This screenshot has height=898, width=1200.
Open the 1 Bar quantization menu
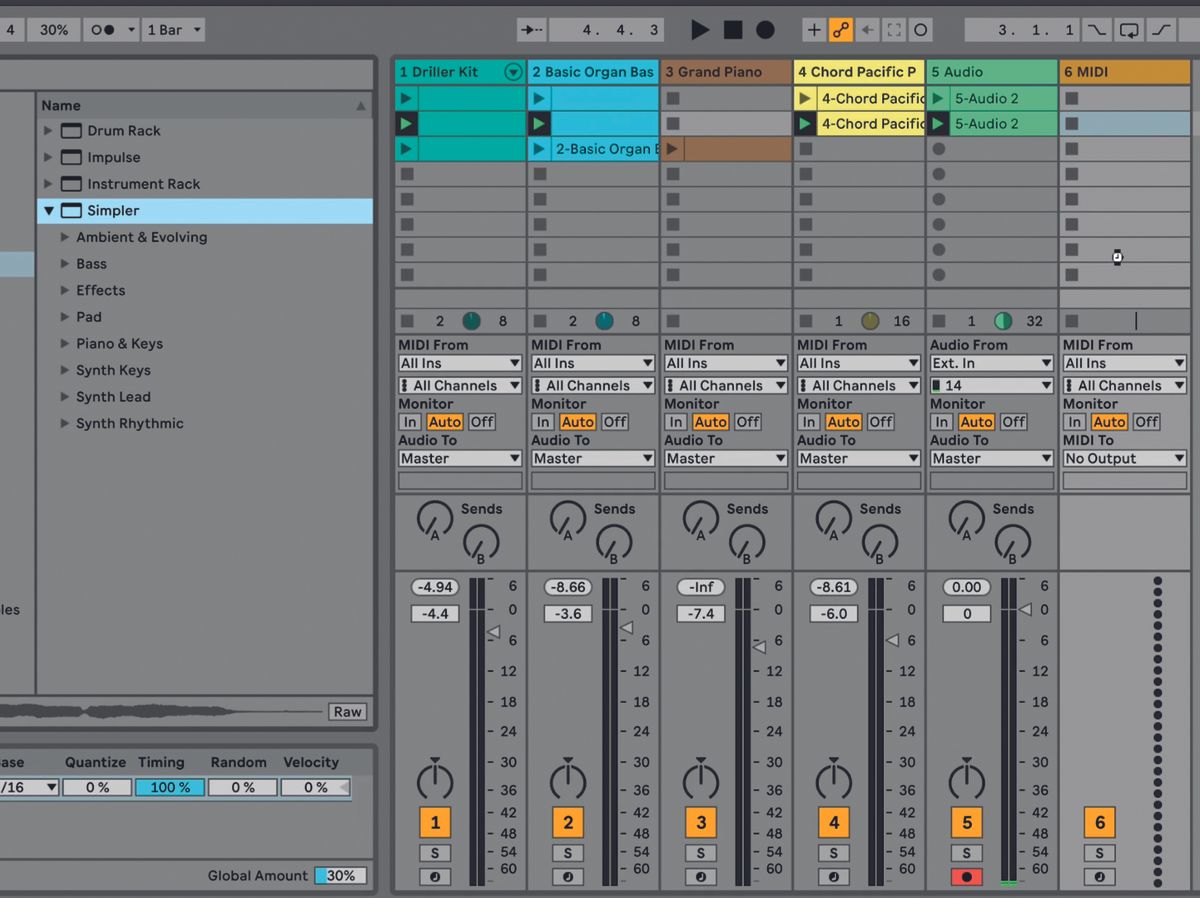tap(174, 30)
